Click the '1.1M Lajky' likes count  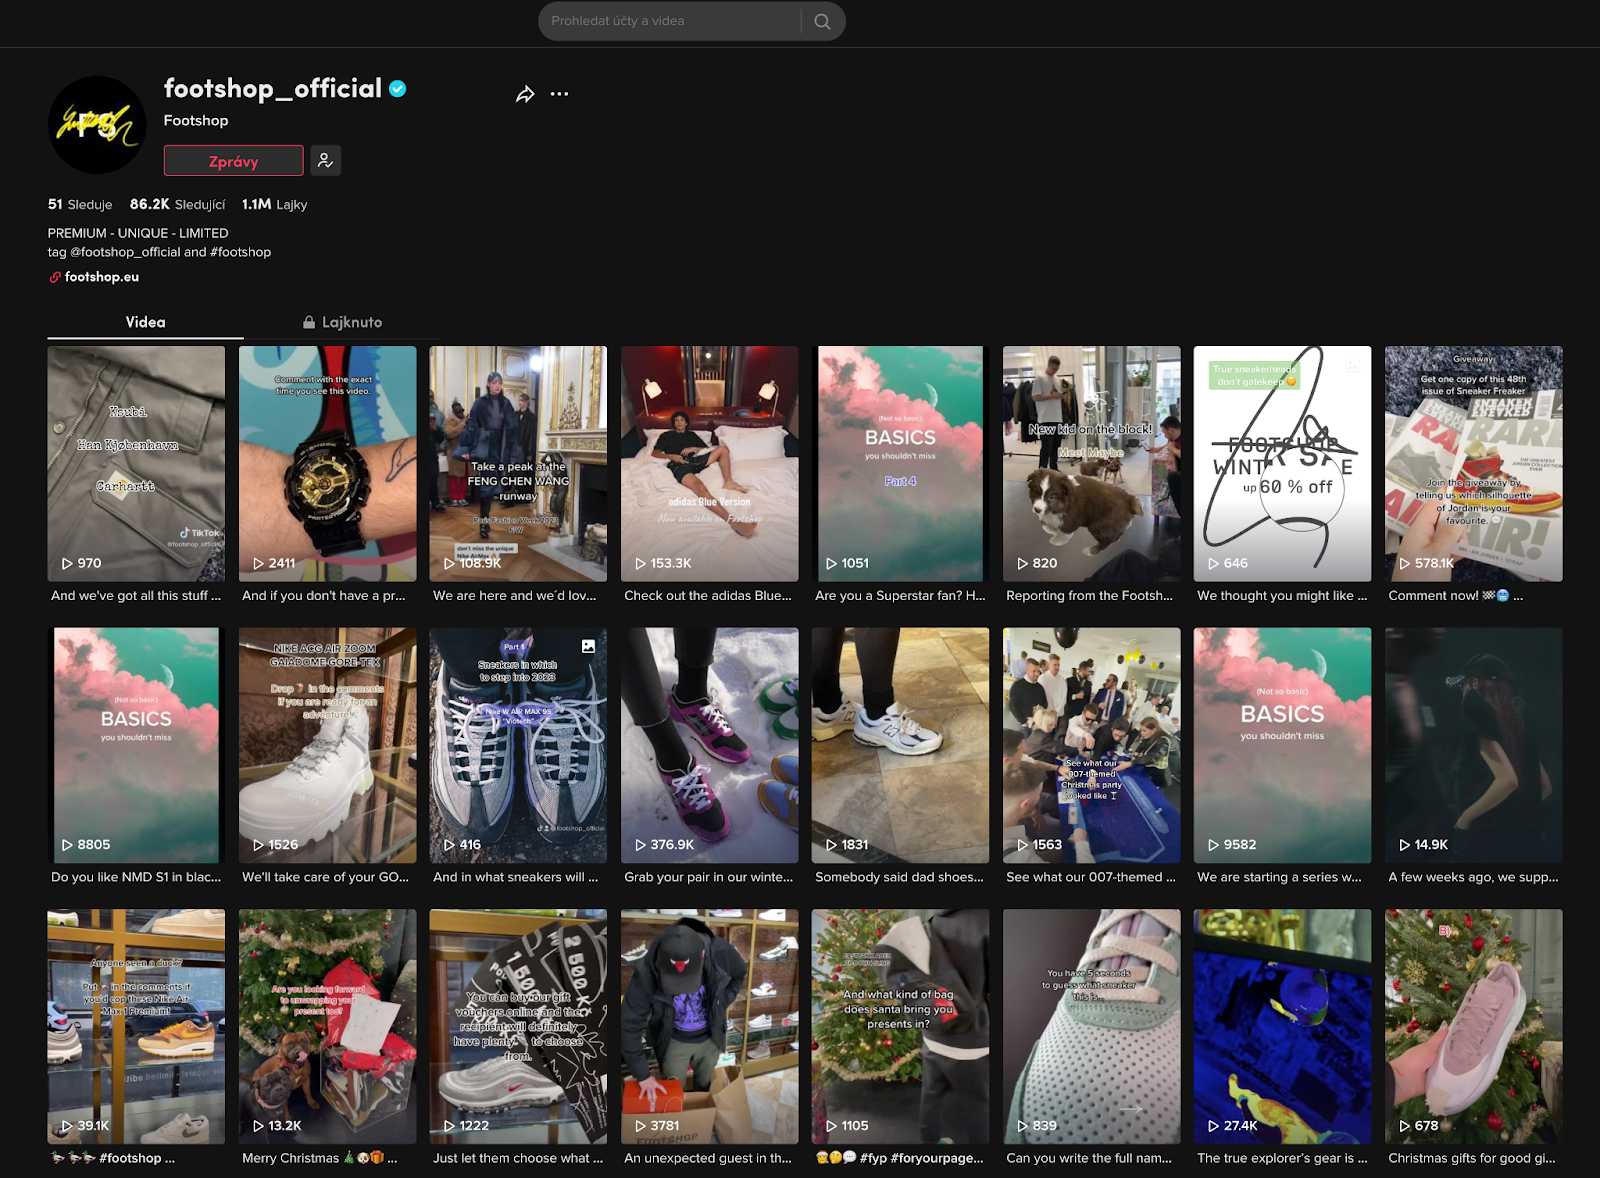pos(274,204)
